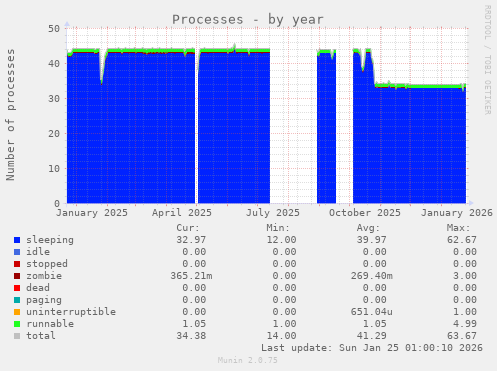Click the total average value 41.29
Viewport: 497px width, 371px height.
[371, 336]
